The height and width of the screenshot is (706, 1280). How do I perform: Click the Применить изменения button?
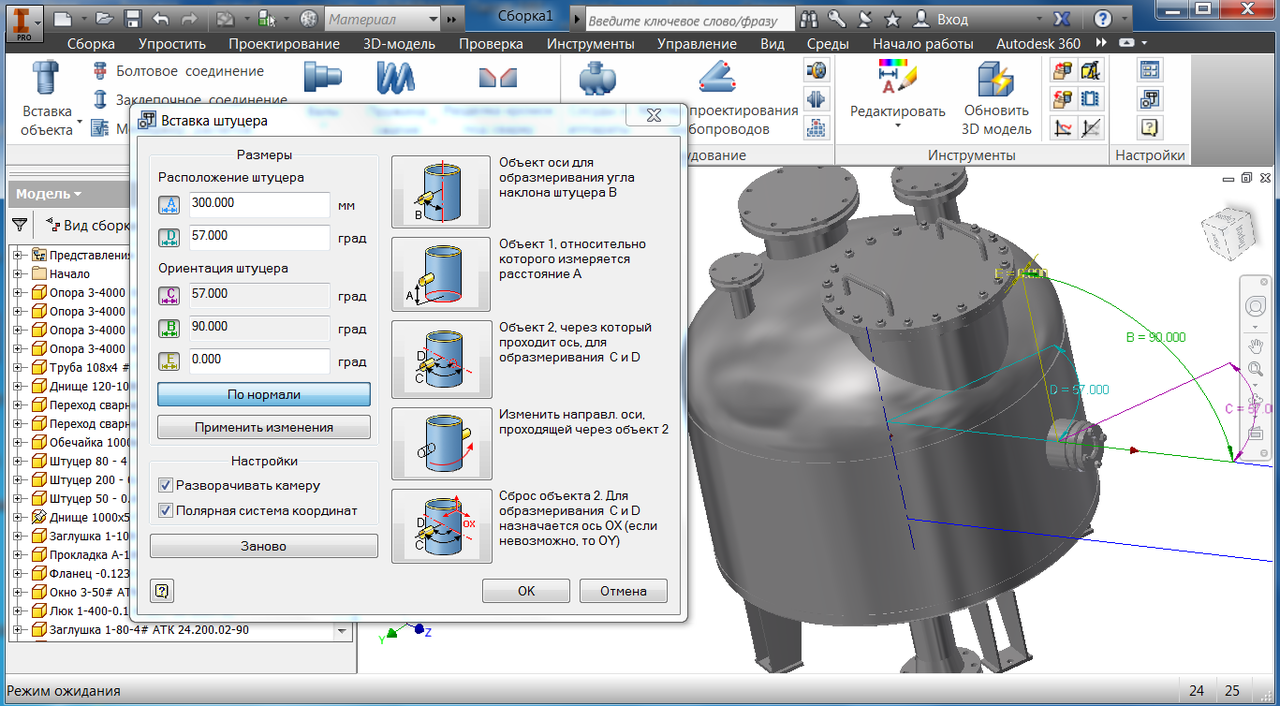tap(264, 427)
